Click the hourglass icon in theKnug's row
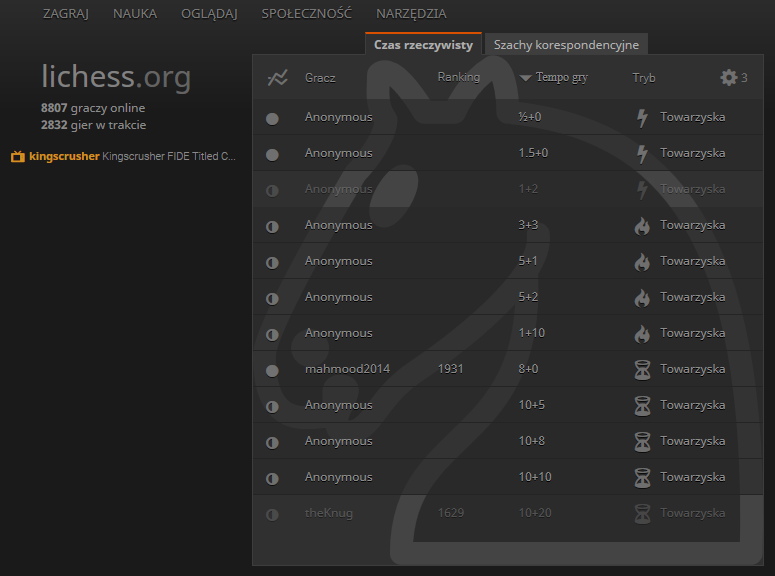This screenshot has width=775, height=576. (x=642, y=514)
